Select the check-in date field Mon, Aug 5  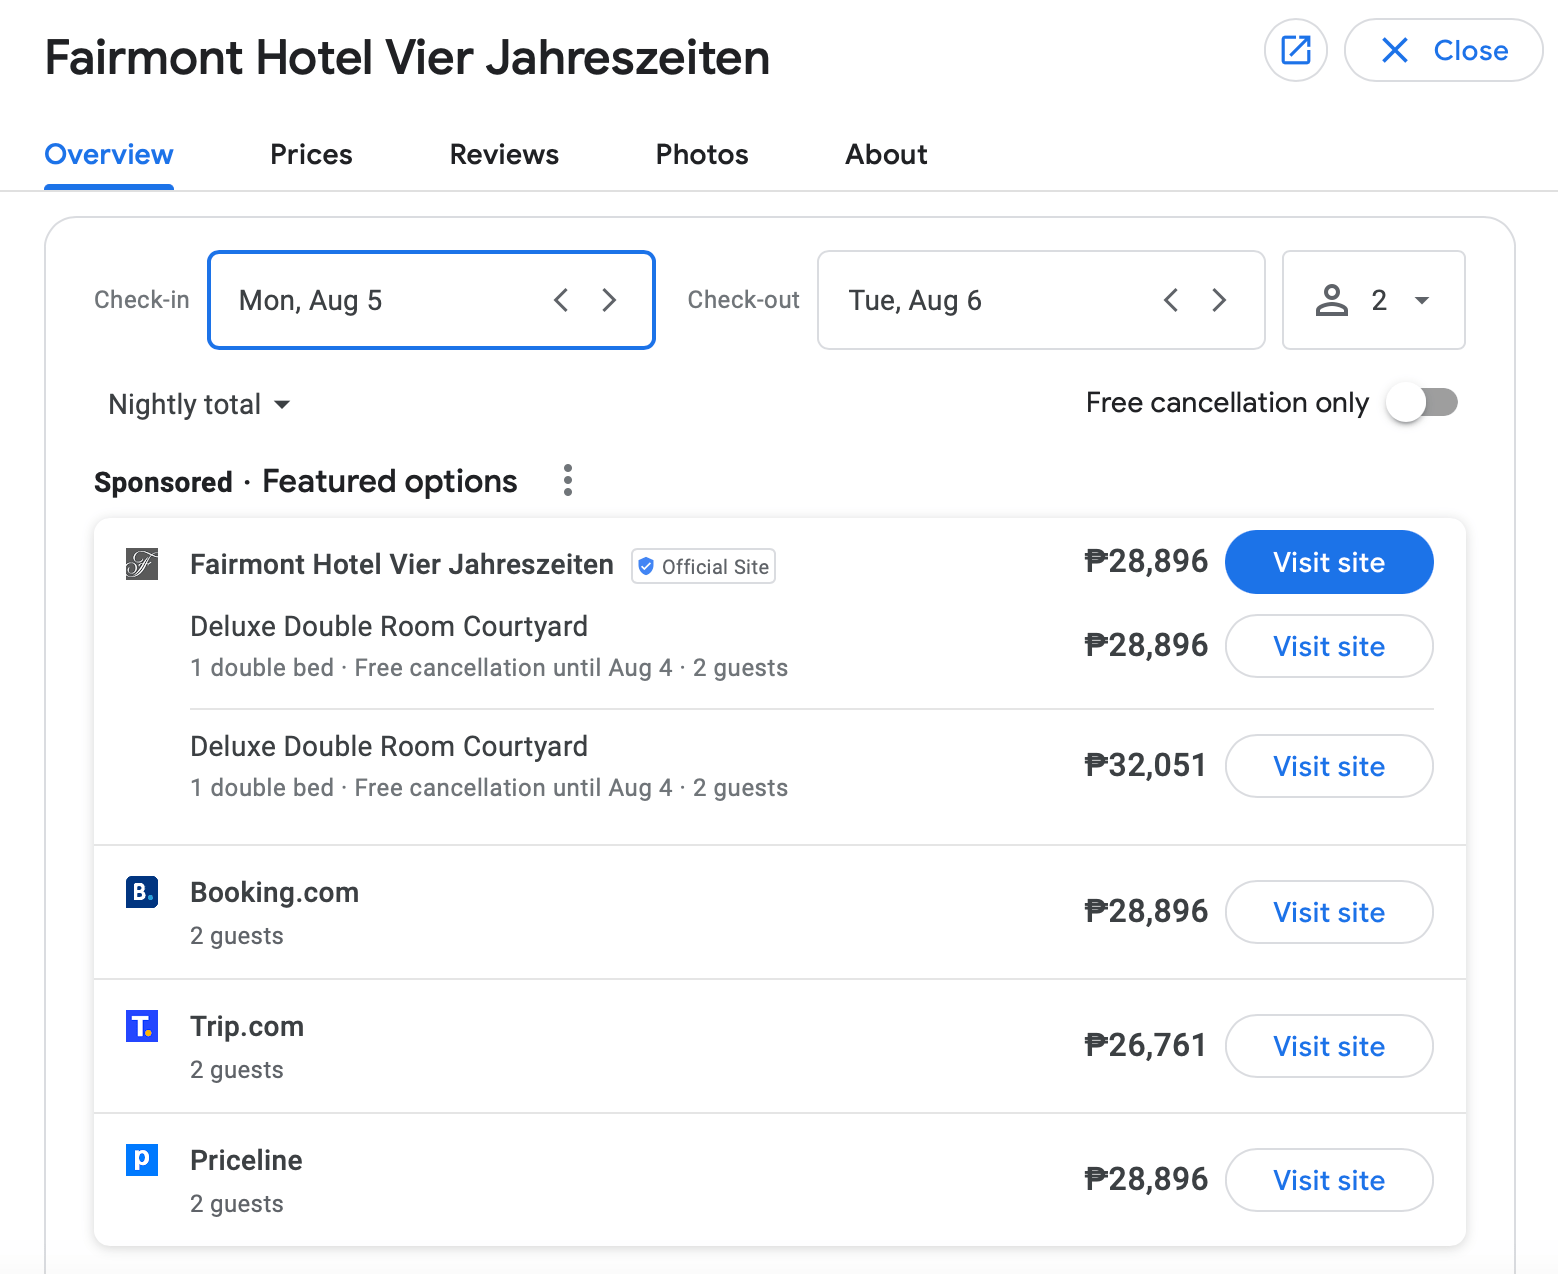431,300
